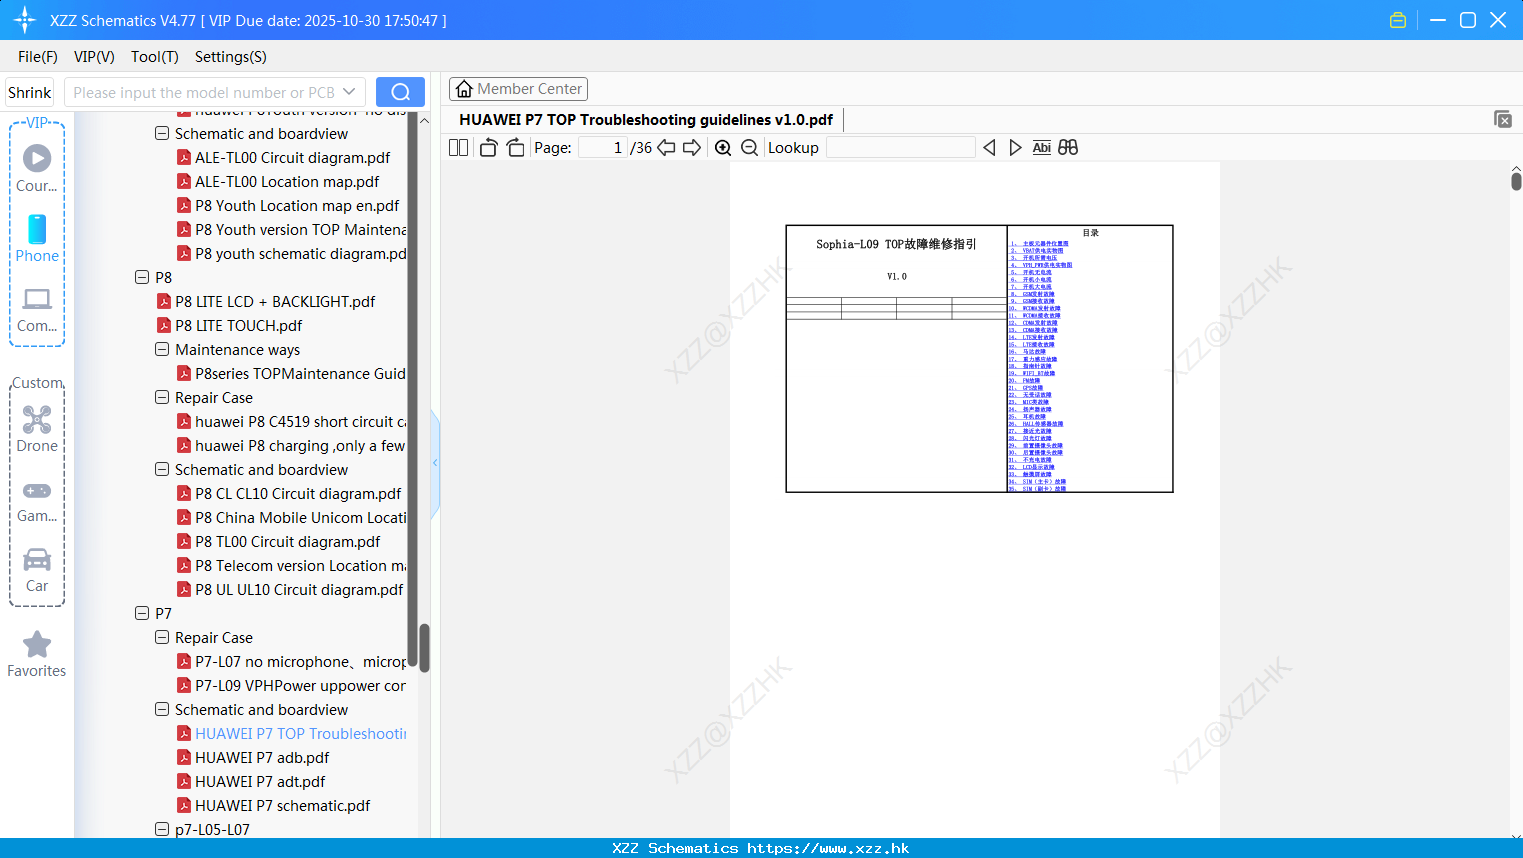The width and height of the screenshot is (1523, 858).
Task: Zoom out of the PDF
Action: pos(749,148)
